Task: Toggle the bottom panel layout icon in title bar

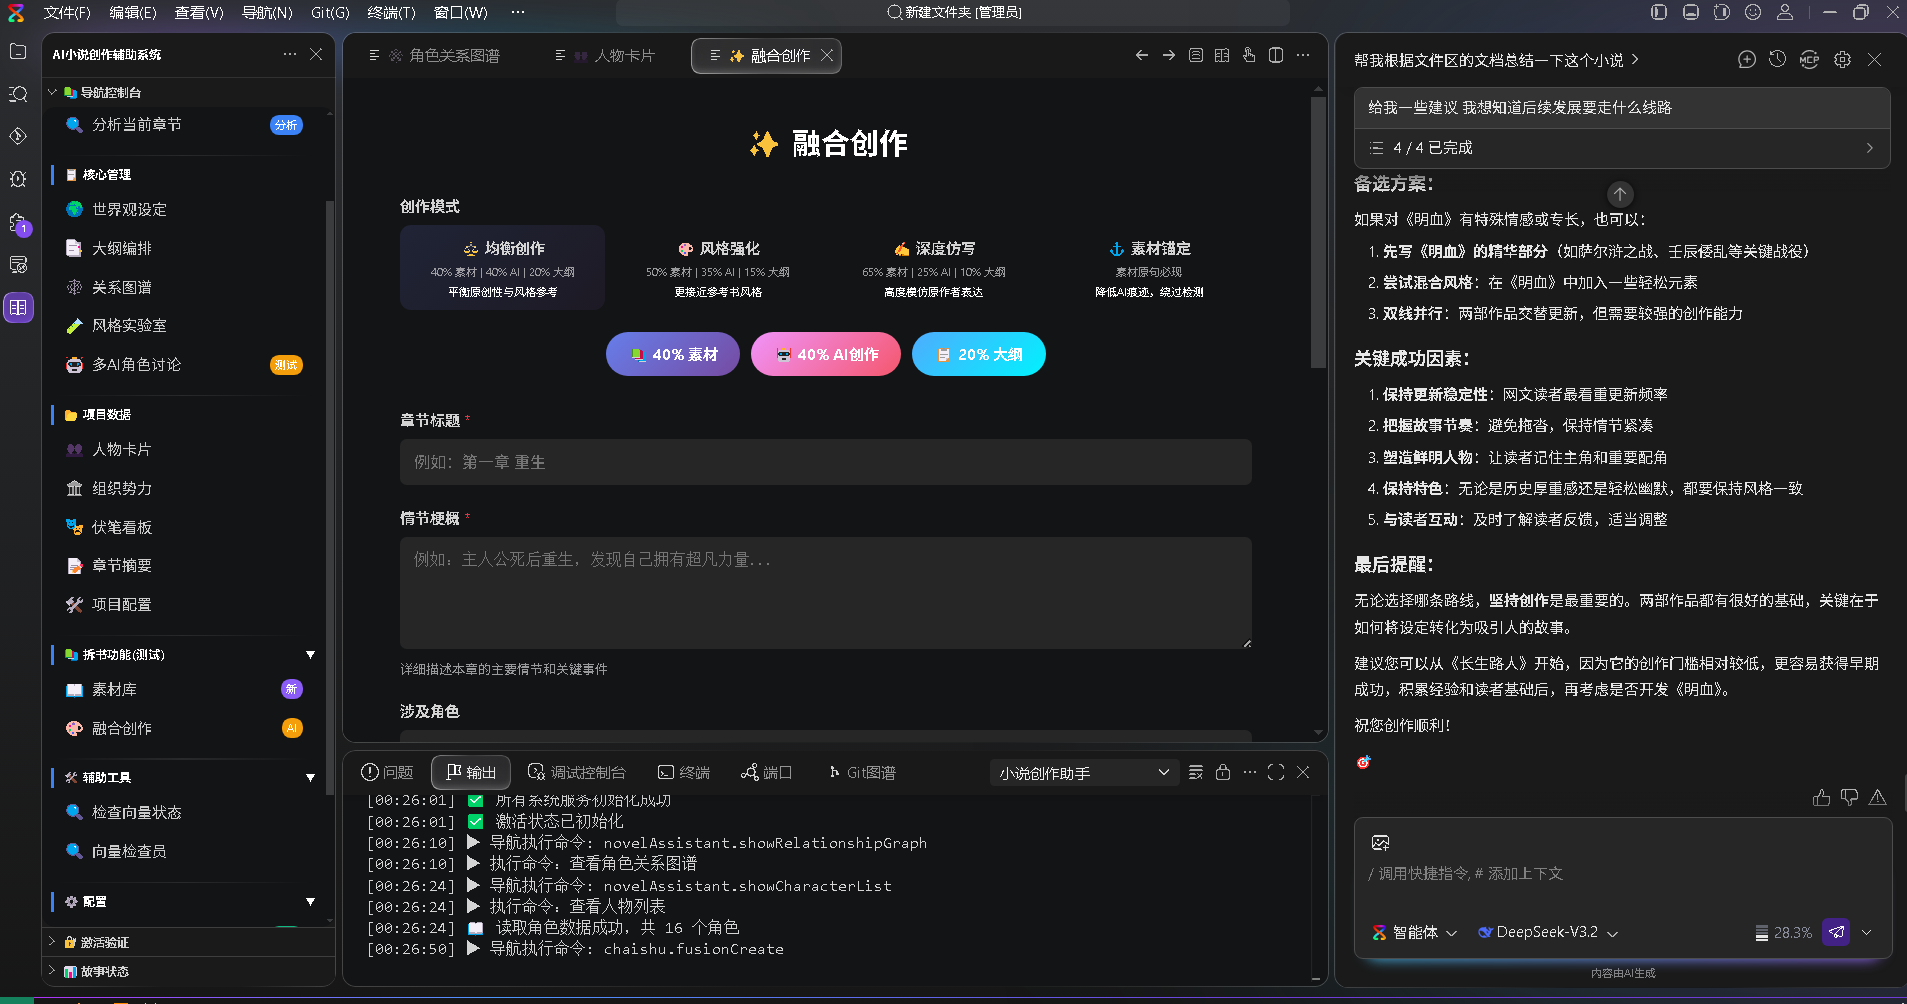Action: pos(1691,12)
